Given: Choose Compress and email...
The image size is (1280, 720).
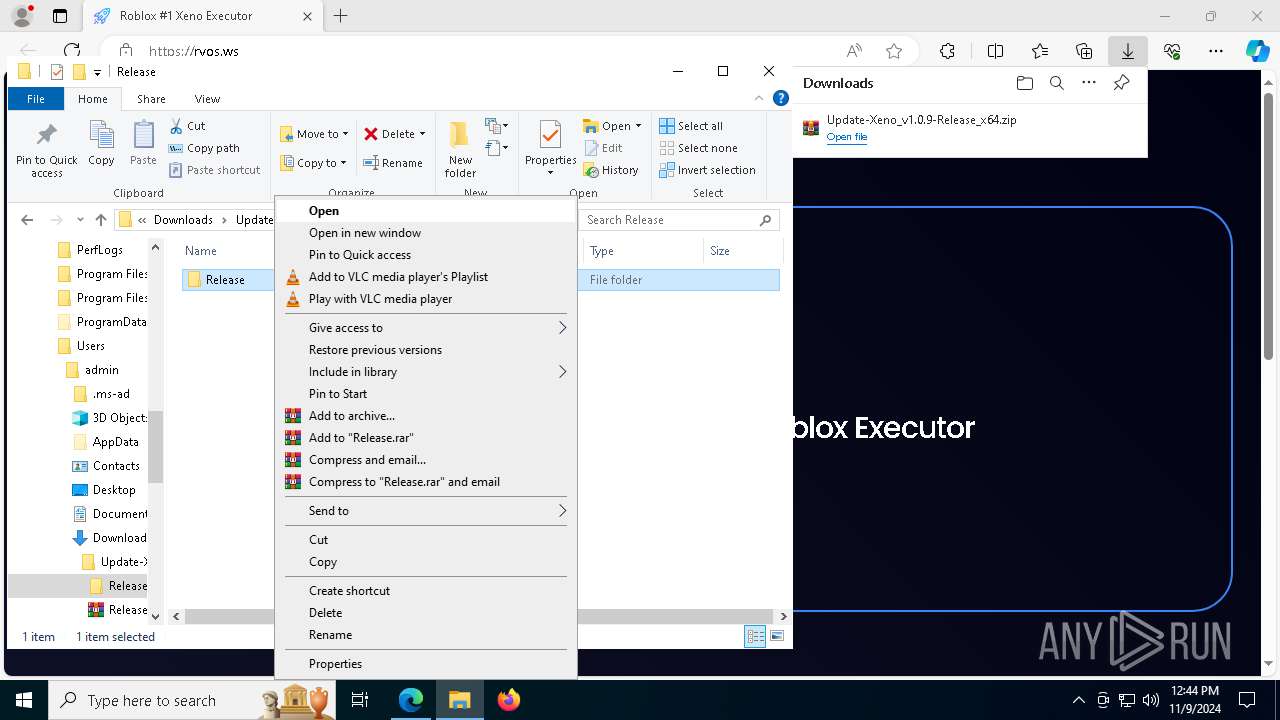Looking at the screenshot, I should pos(426,460).
